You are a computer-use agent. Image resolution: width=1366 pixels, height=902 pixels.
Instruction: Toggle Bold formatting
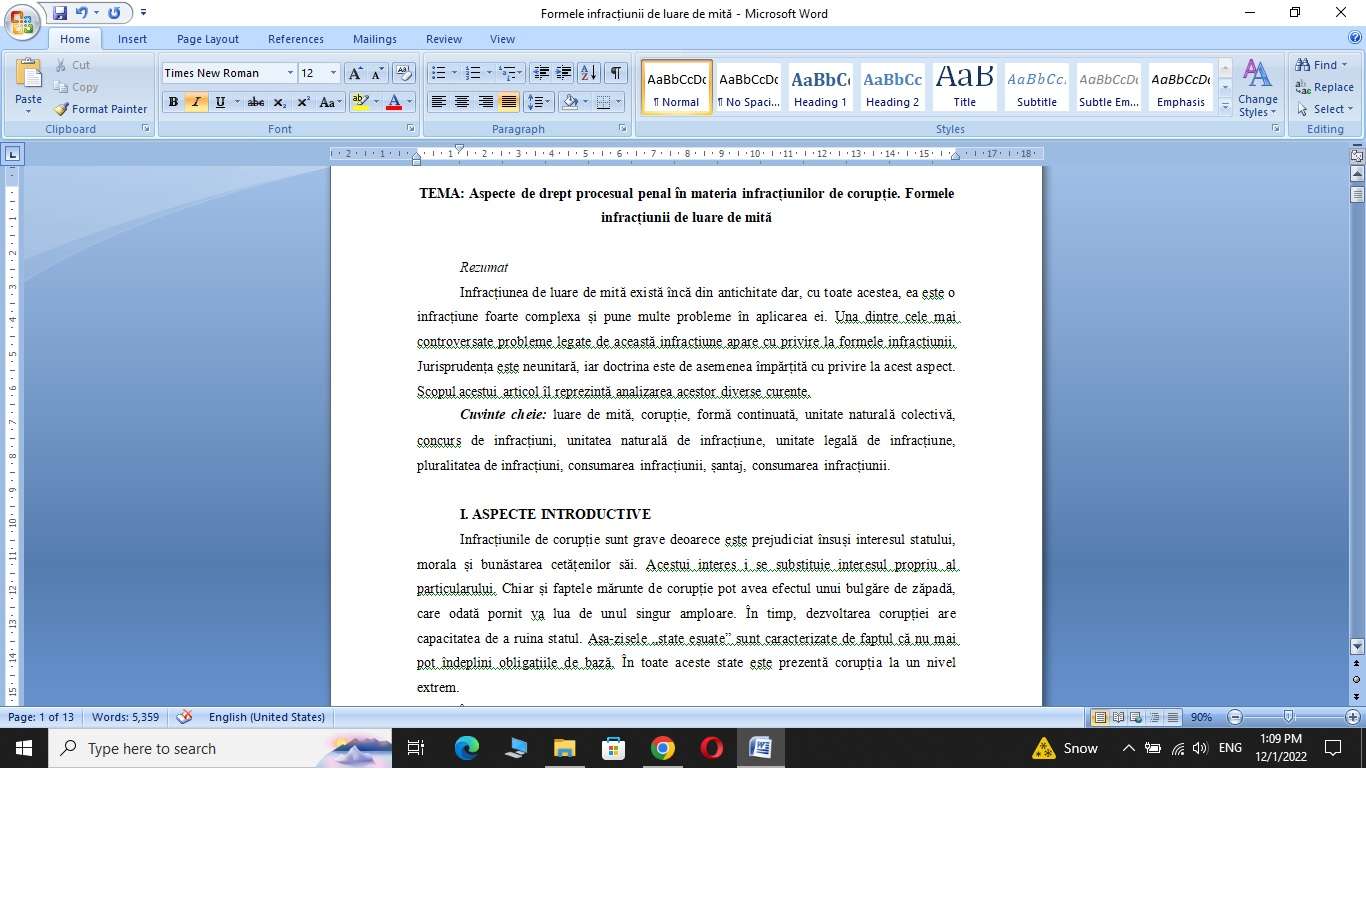(173, 102)
